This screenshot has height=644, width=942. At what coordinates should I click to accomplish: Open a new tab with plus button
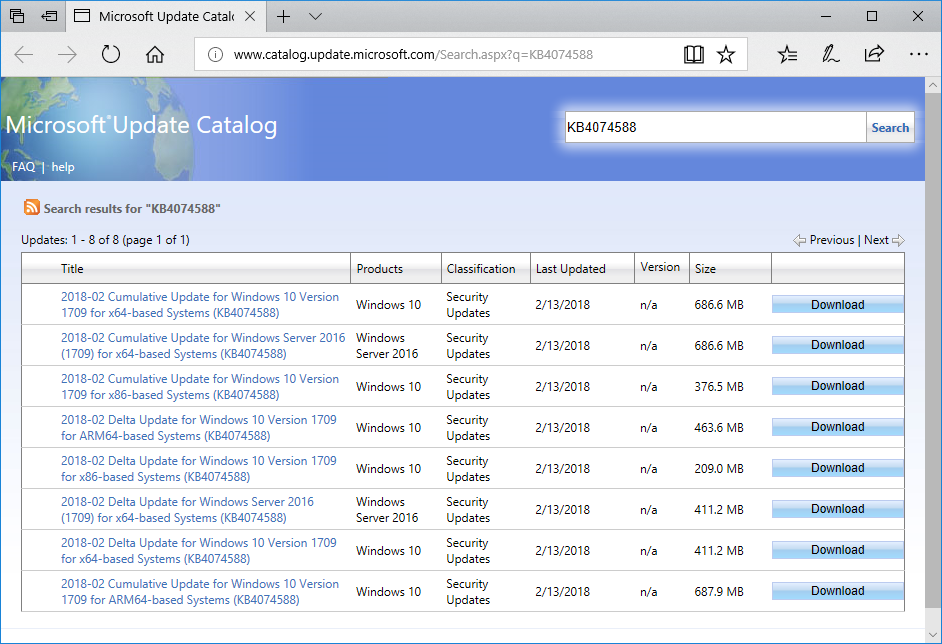(284, 16)
